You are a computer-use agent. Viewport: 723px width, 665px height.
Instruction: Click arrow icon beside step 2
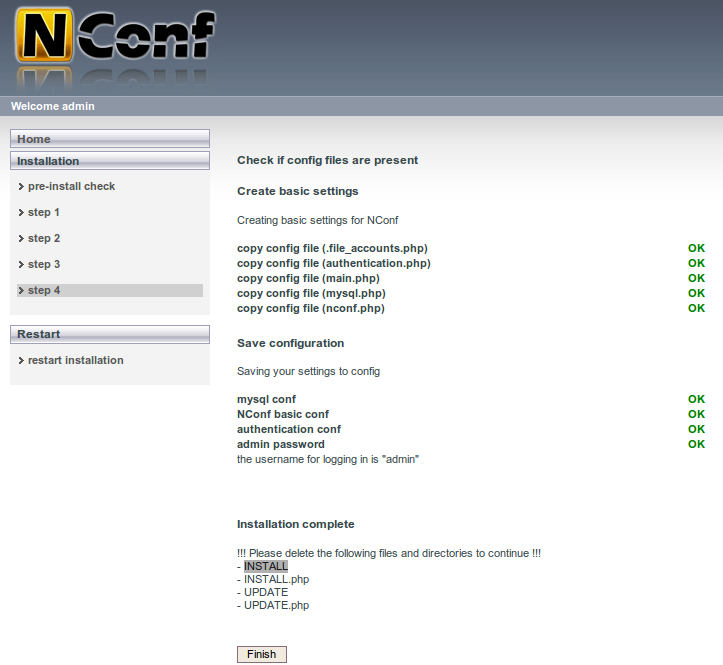(21, 238)
